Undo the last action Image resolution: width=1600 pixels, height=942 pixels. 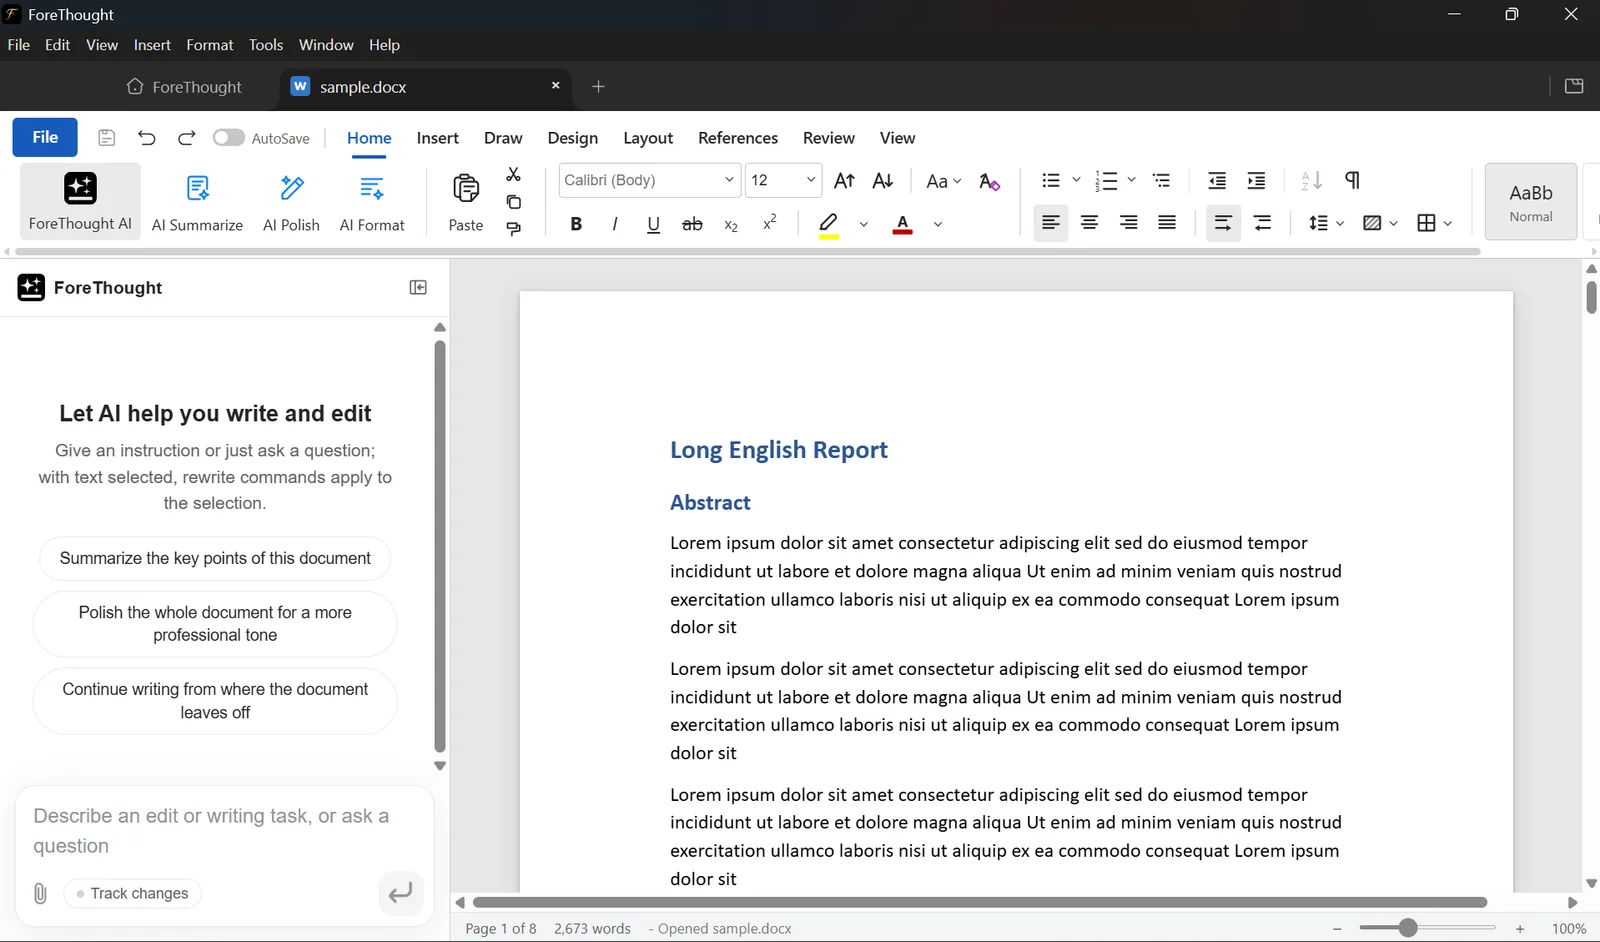tap(147, 138)
